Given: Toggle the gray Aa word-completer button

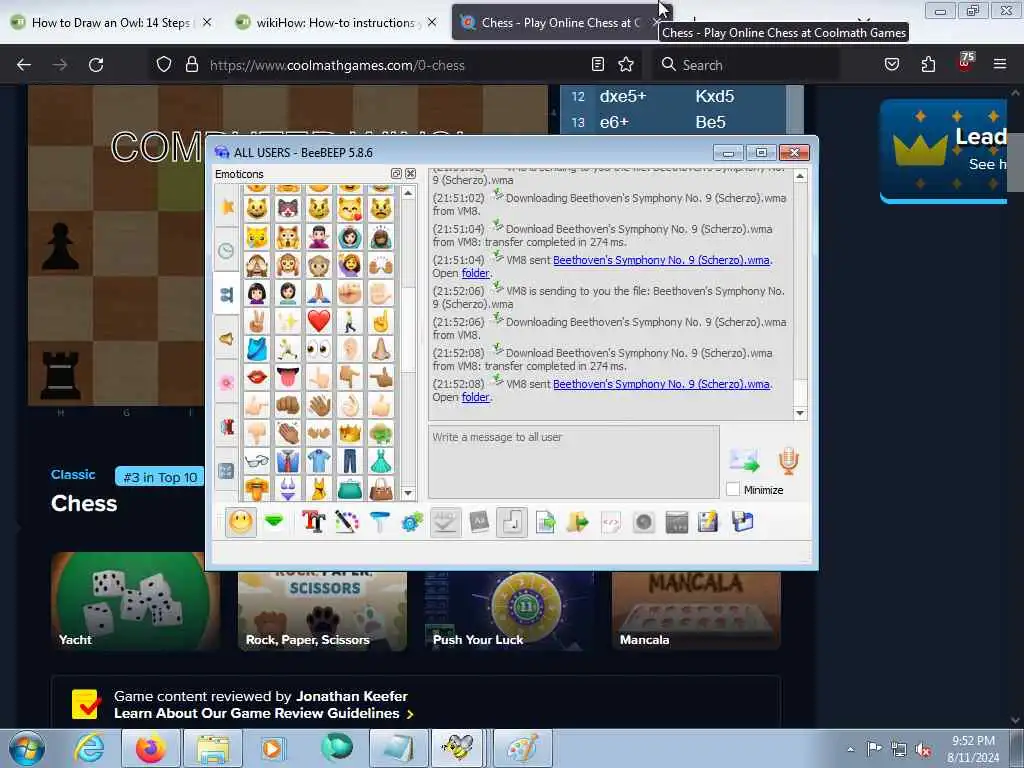Looking at the screenshot, I should click(479, 522).
